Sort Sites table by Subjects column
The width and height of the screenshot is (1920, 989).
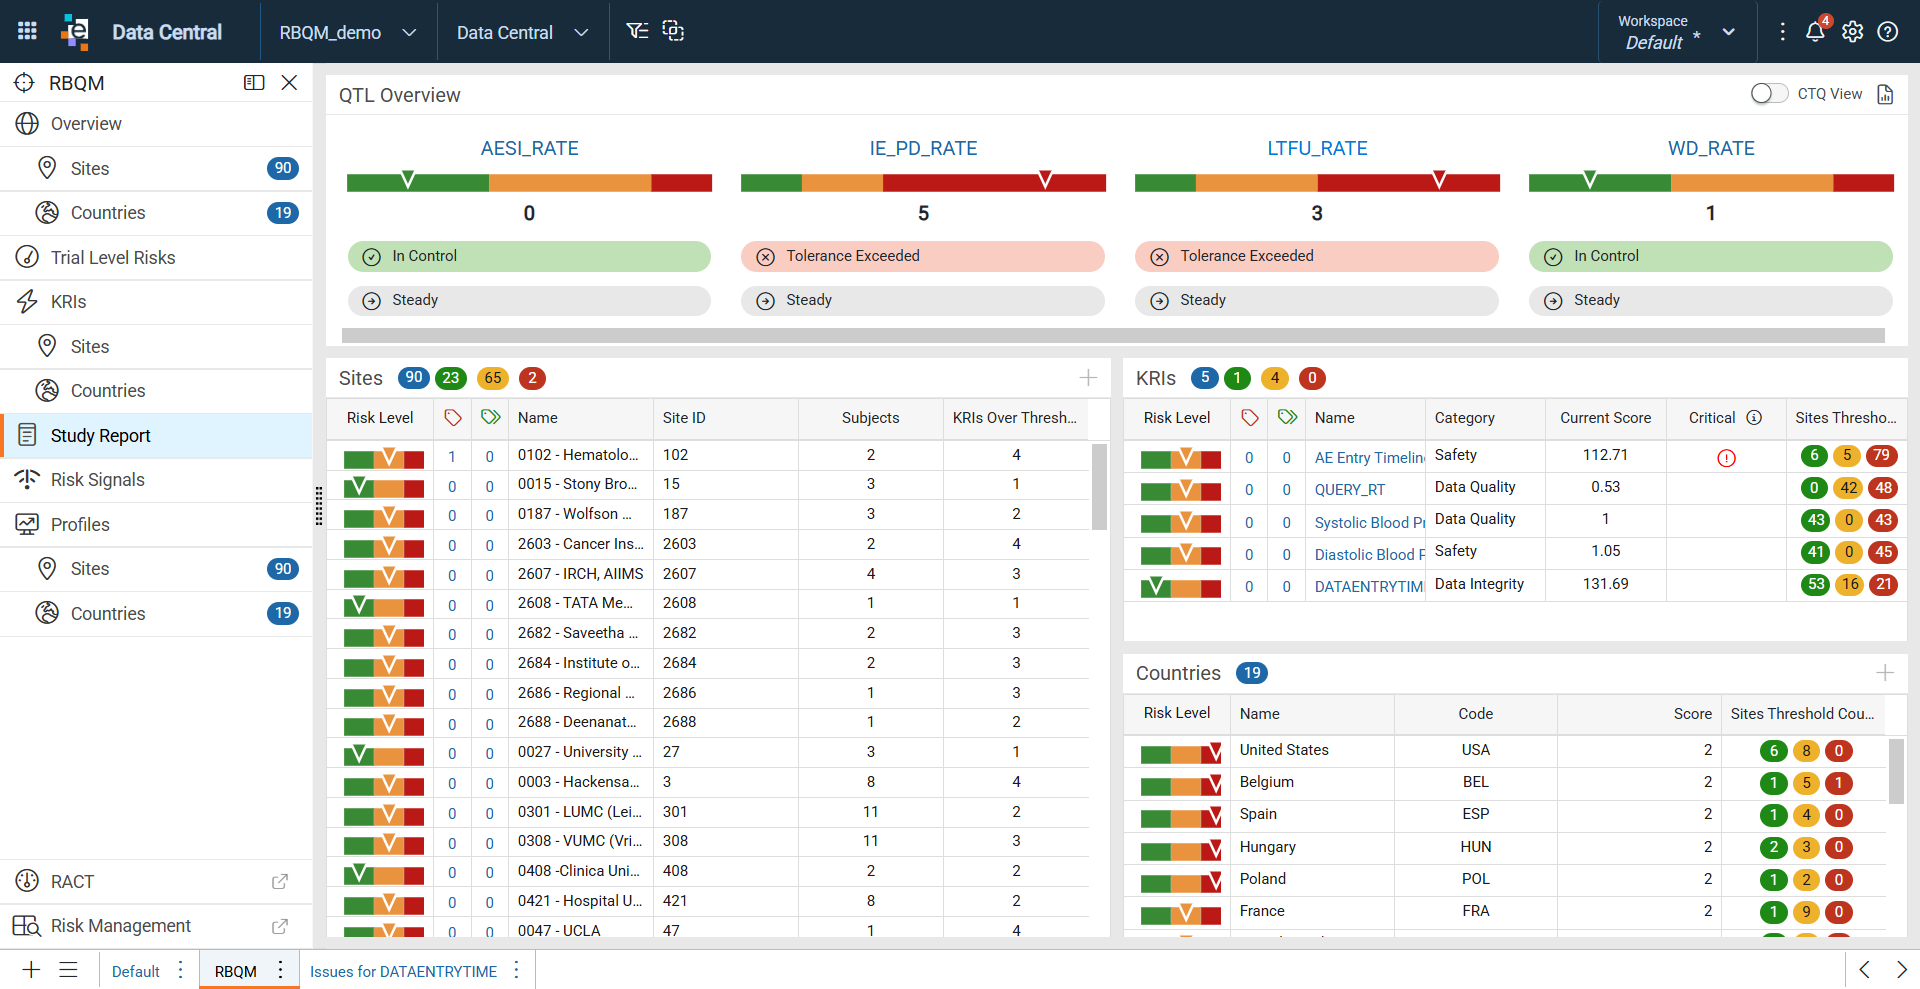click(x=870, y=418)
